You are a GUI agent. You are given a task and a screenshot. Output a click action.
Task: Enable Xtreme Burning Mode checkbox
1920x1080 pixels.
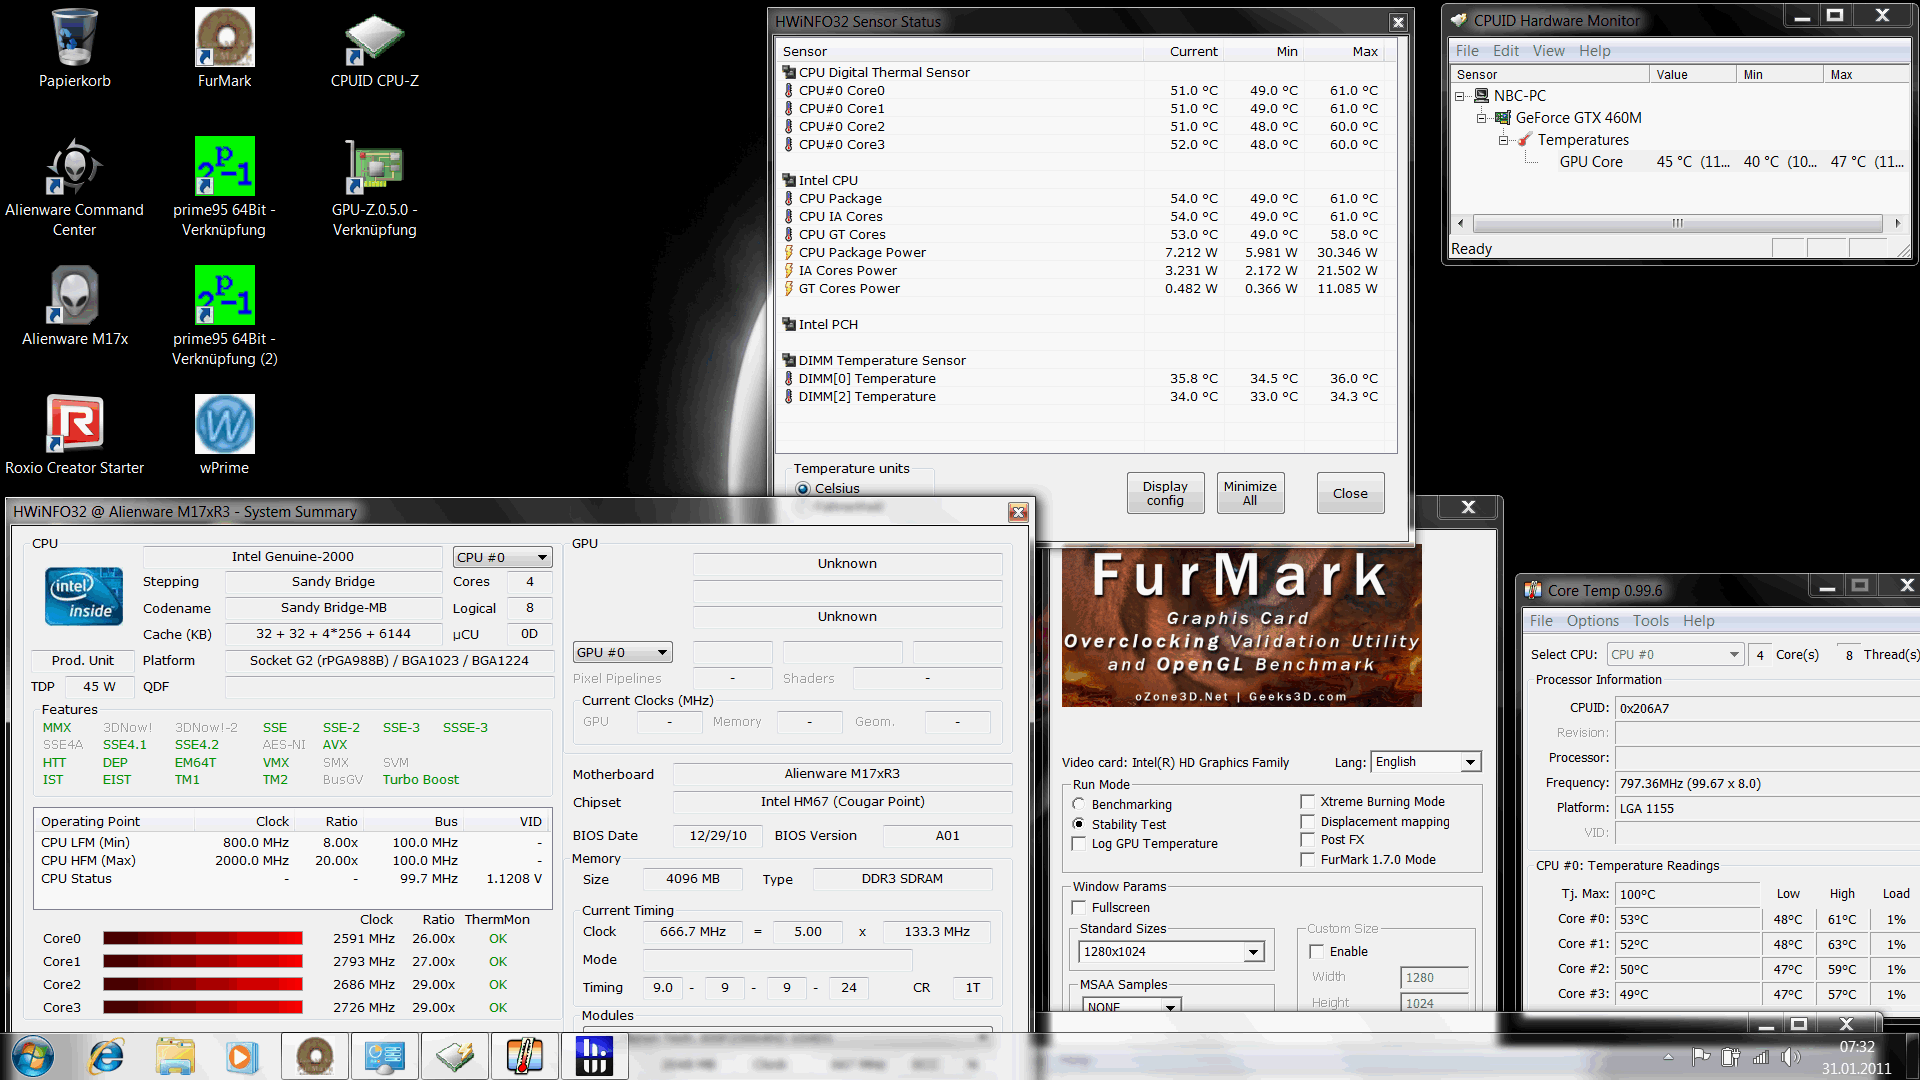pyautogui.click(x=1307, y=801)
